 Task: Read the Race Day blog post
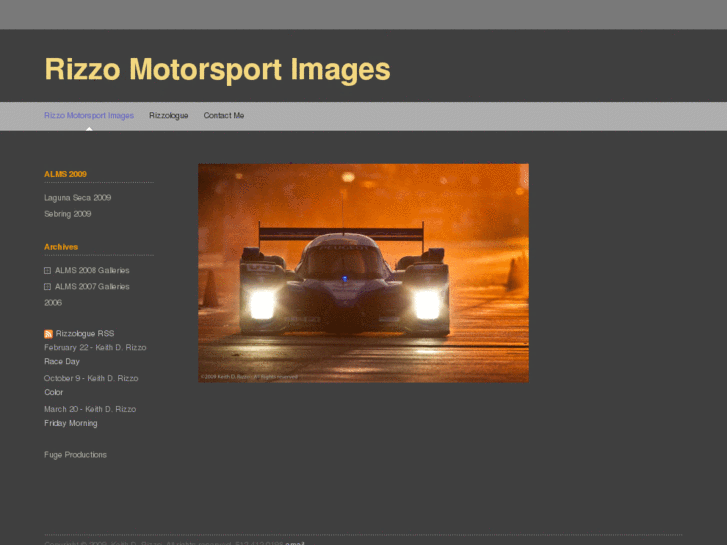61,362
